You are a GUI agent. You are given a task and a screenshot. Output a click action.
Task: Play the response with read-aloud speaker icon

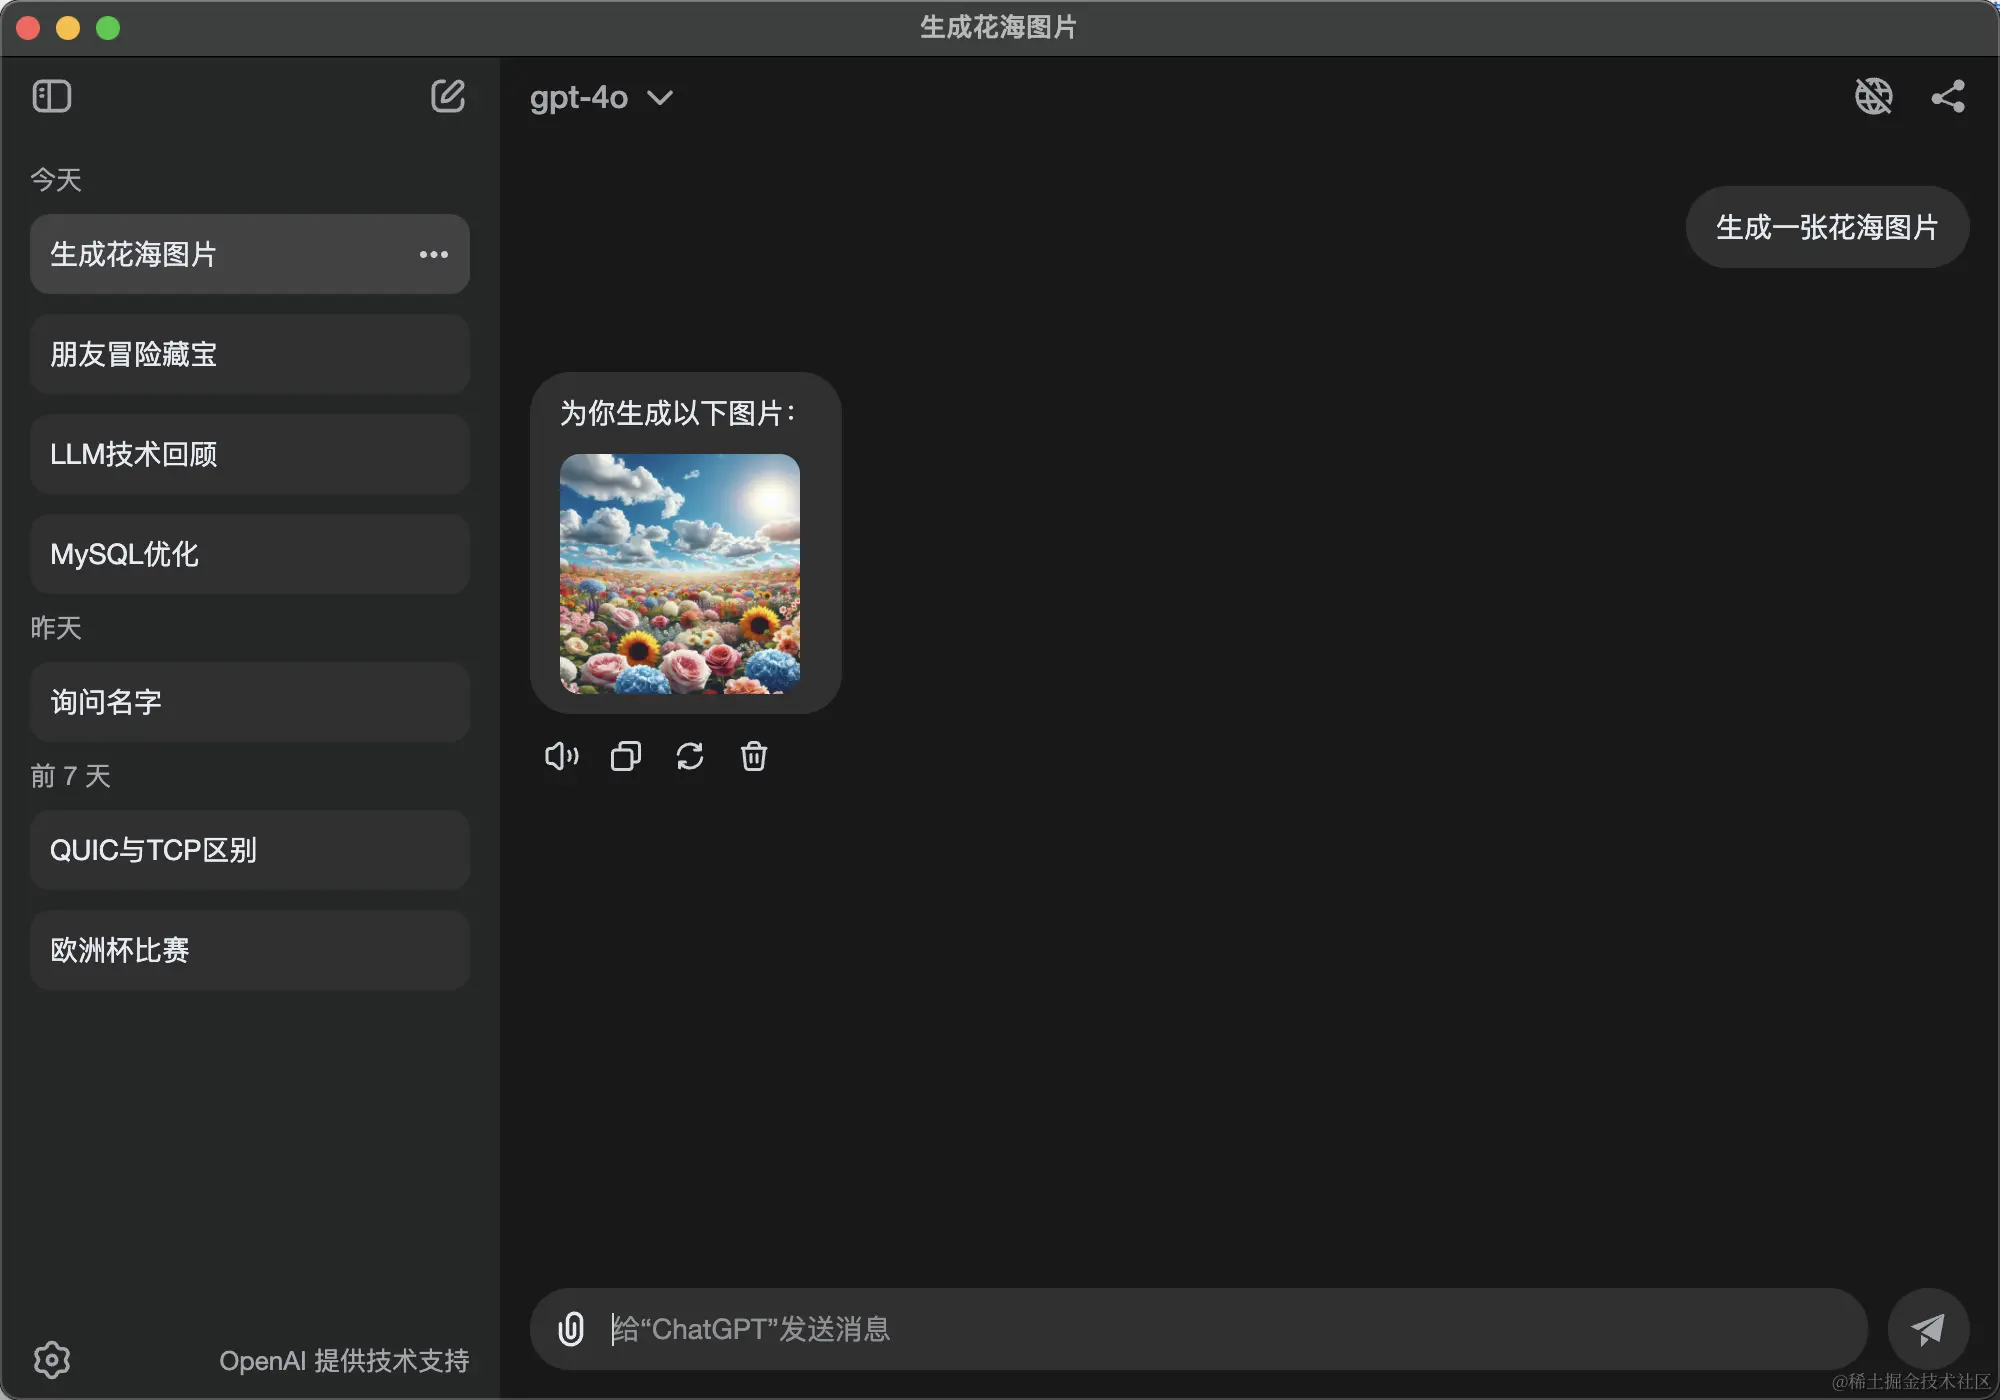[561, 756]
